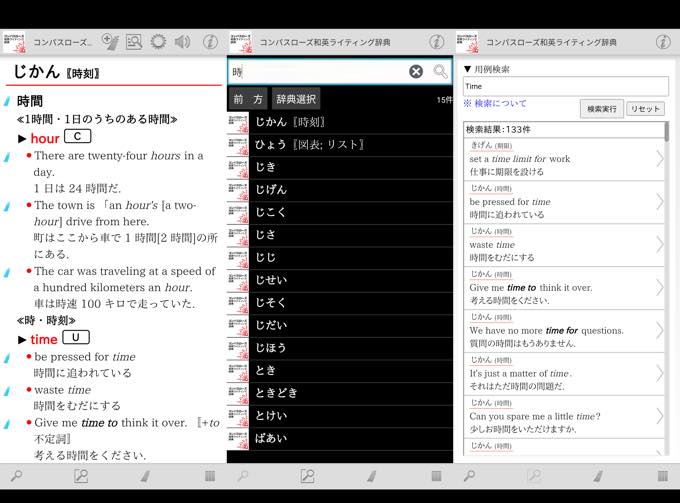Tap the add-bookmark marker icon in left panel toolbar
This screenshot has width=680, height=503.
click(110, 42)
